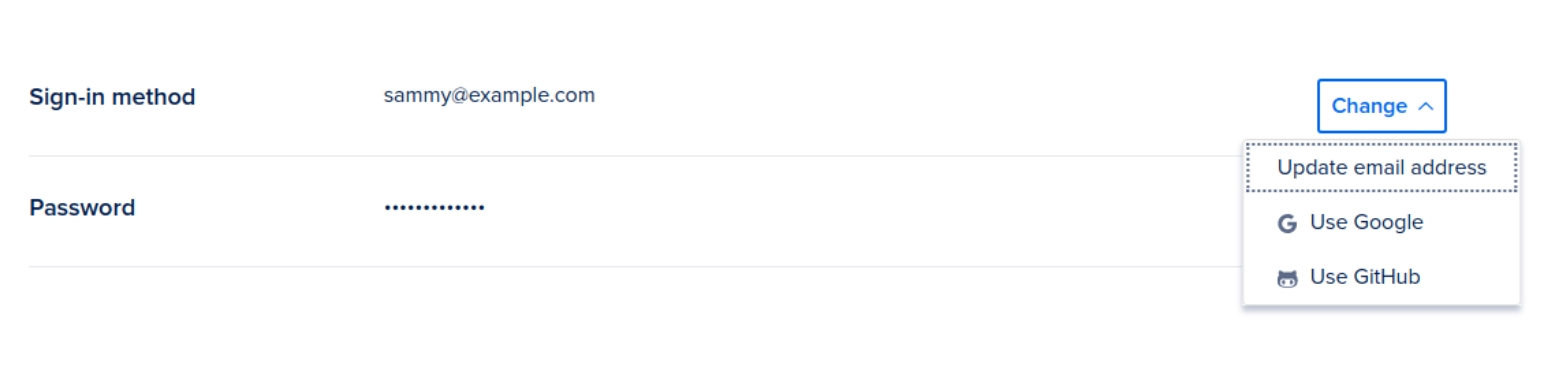This screenshot has width=1544, height=372.
Task: Click the focused dotted-outline menu item
Action: click(1381, 167)
